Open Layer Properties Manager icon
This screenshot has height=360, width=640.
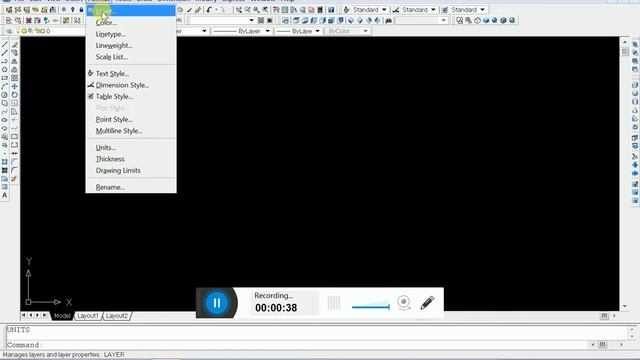pyautogui.click(x=9, y=31)
